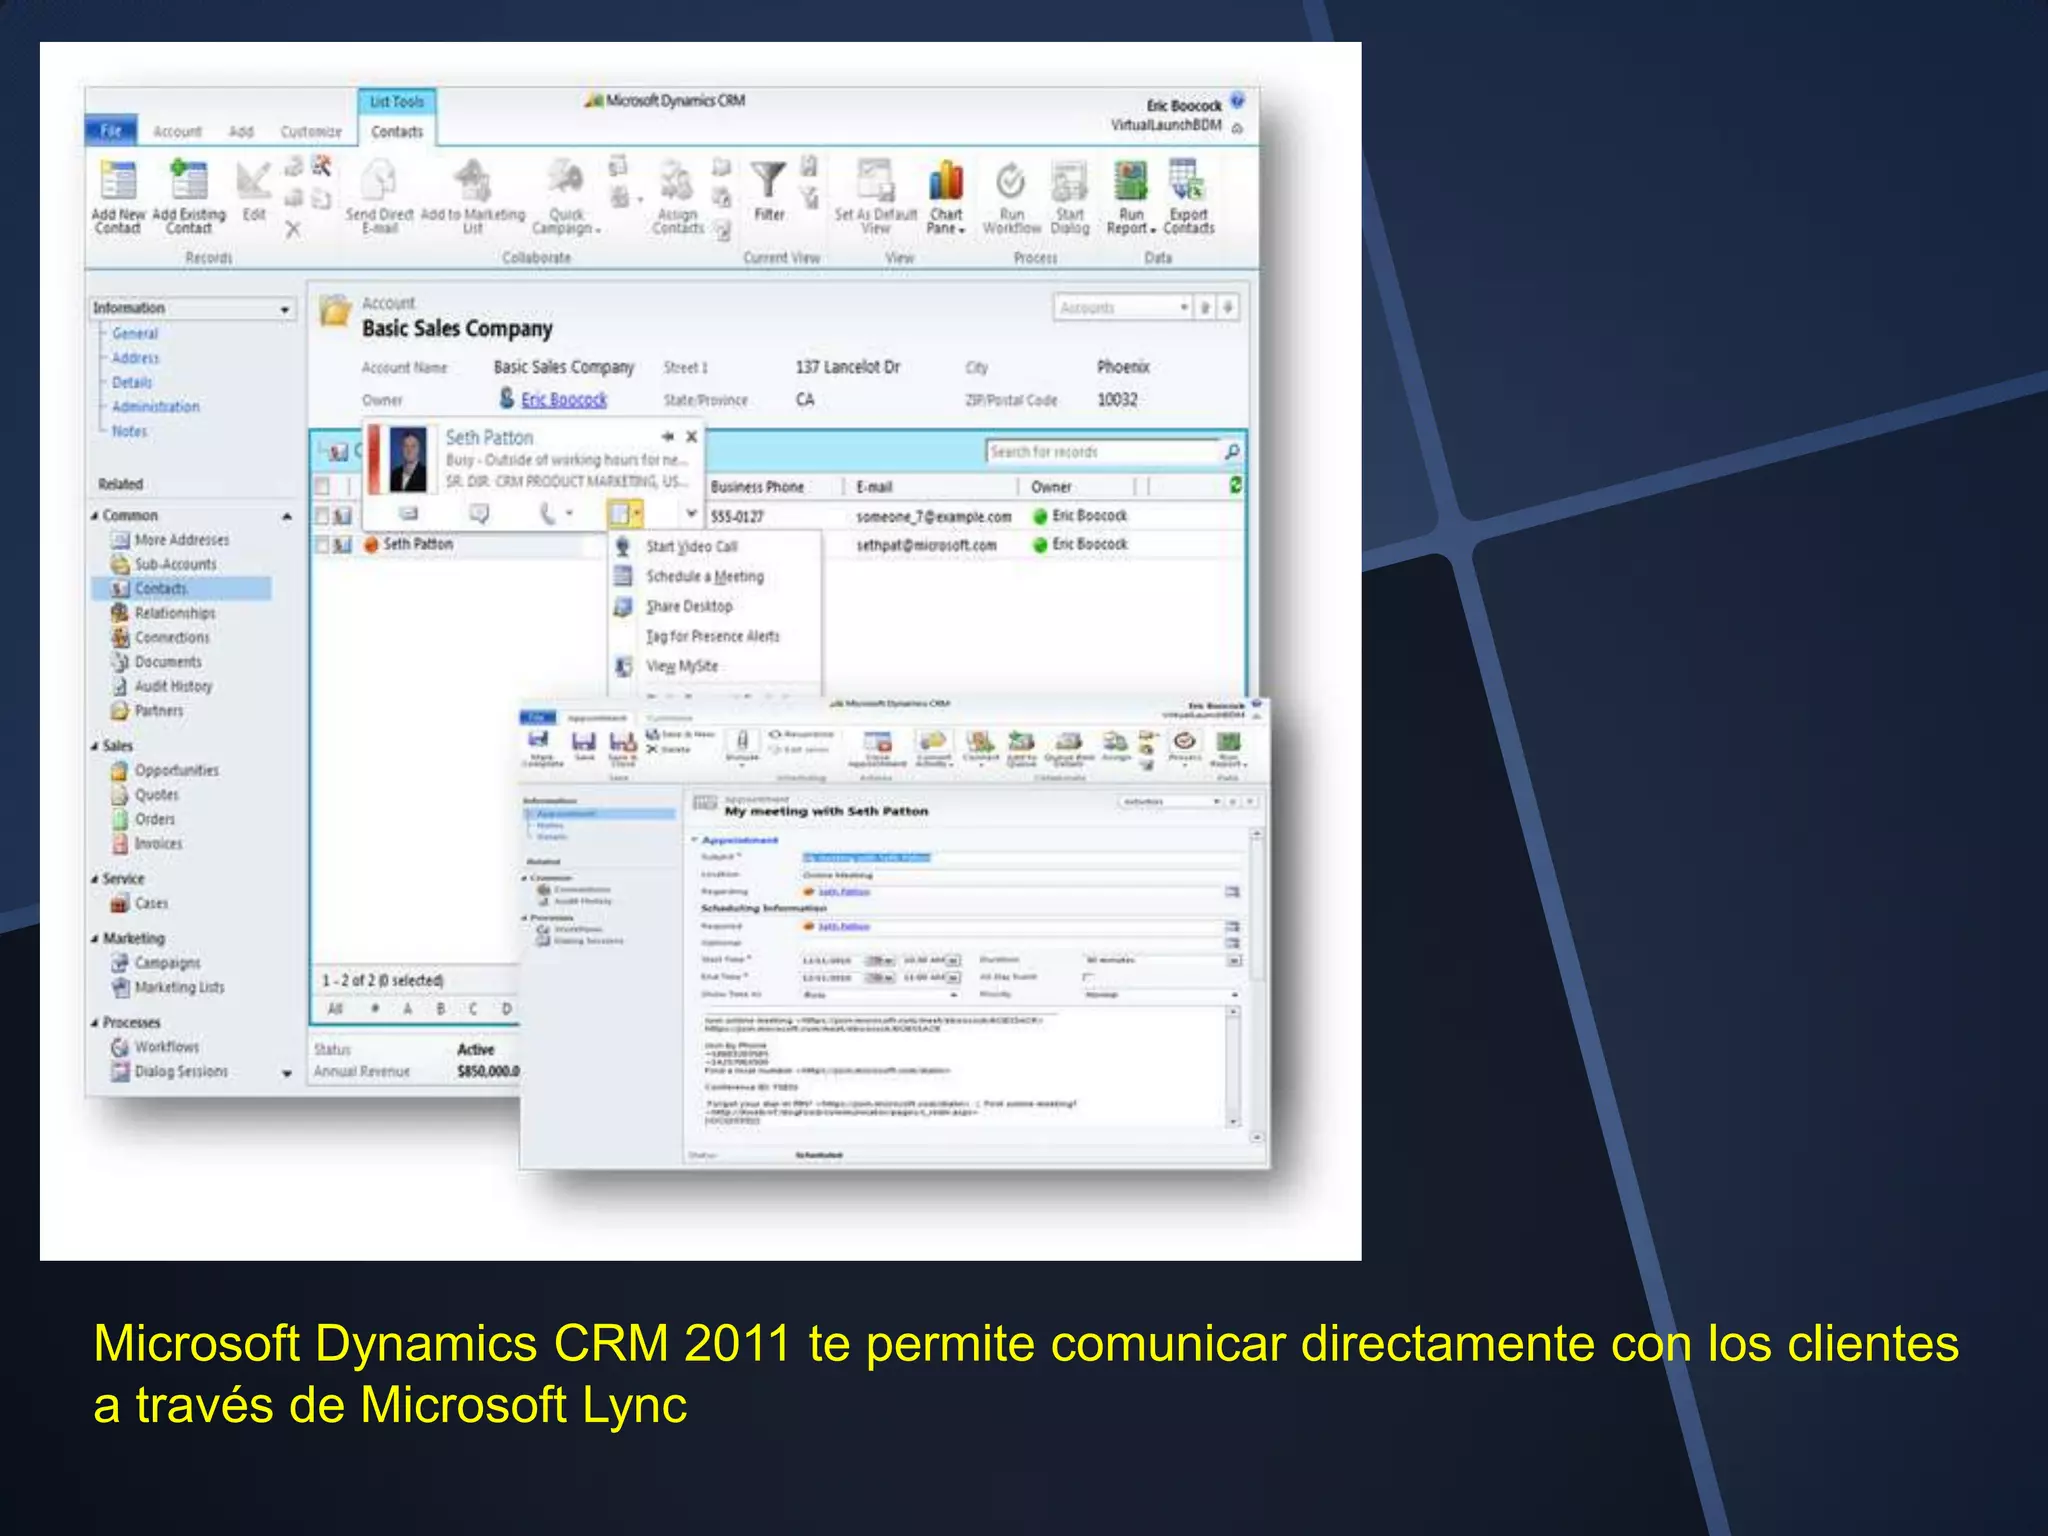Click the Filter funnel icon
The width and height of the screenshot is (2048, 1536).
[x=768, y=181]
